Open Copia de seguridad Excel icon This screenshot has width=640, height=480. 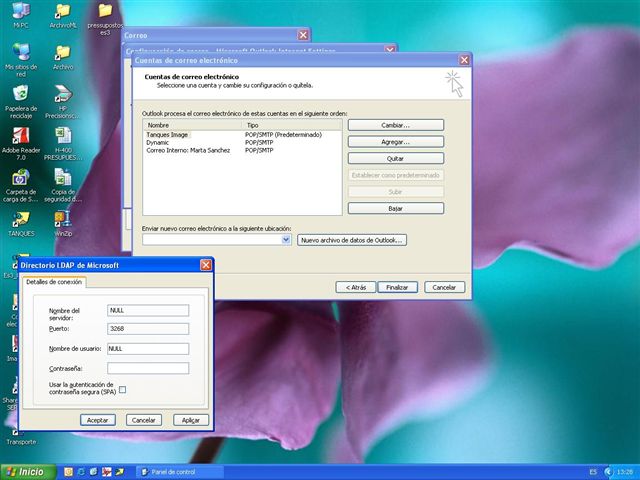click(63, 184)
